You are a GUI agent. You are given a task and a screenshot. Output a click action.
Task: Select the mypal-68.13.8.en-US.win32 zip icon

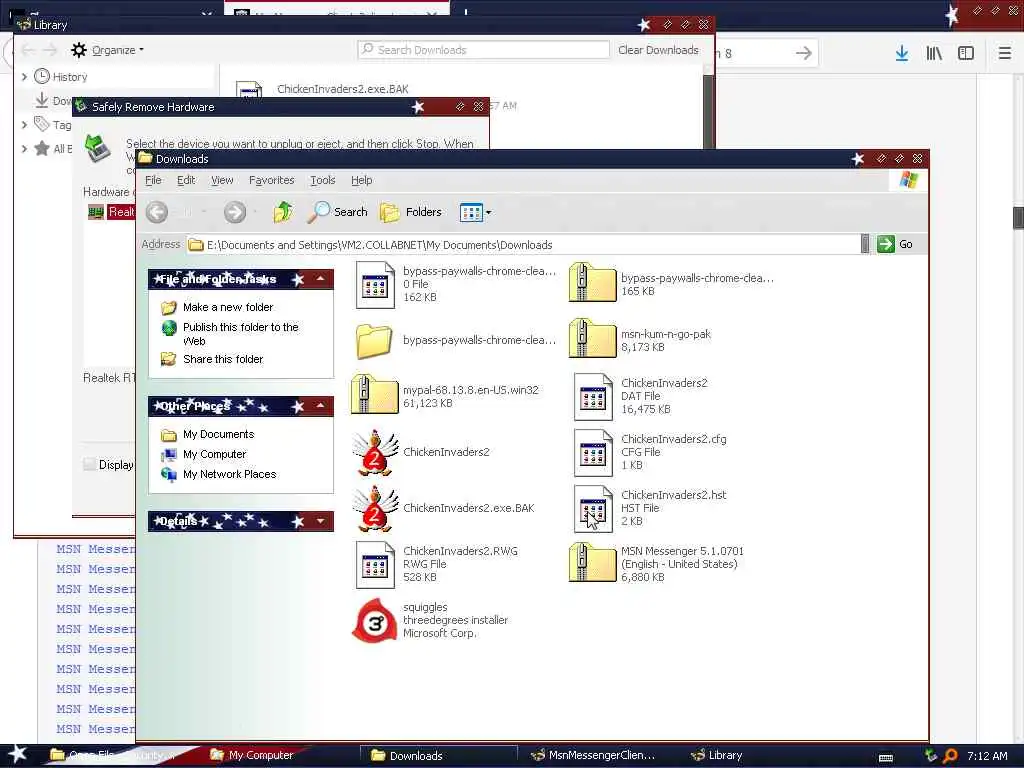pyautogui.click(x=375, y=394)
